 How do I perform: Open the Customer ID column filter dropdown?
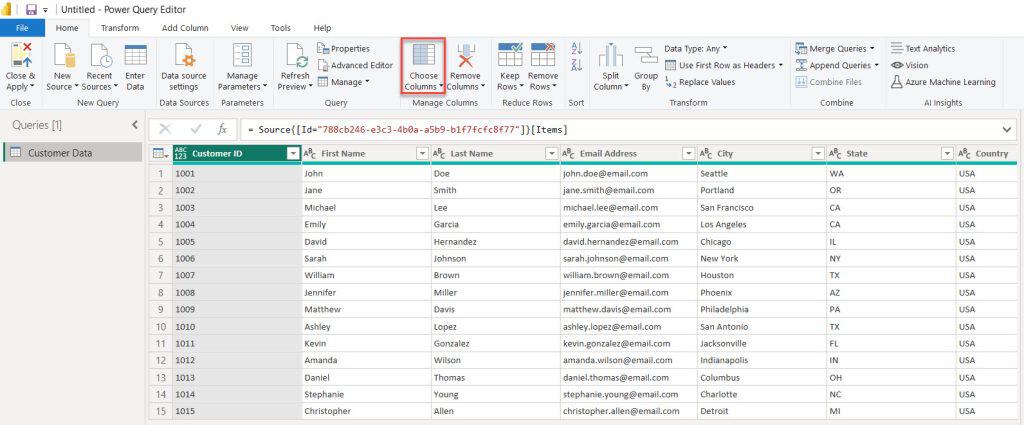tap(293, 153)
